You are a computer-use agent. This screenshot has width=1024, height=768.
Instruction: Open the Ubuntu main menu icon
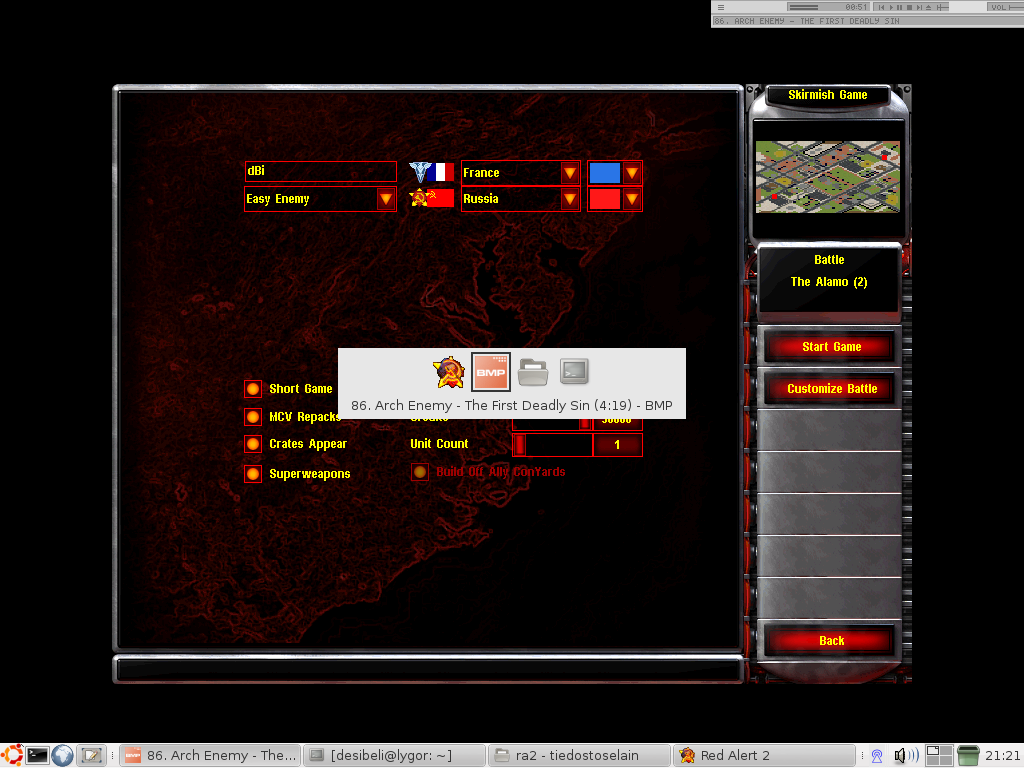12,755
